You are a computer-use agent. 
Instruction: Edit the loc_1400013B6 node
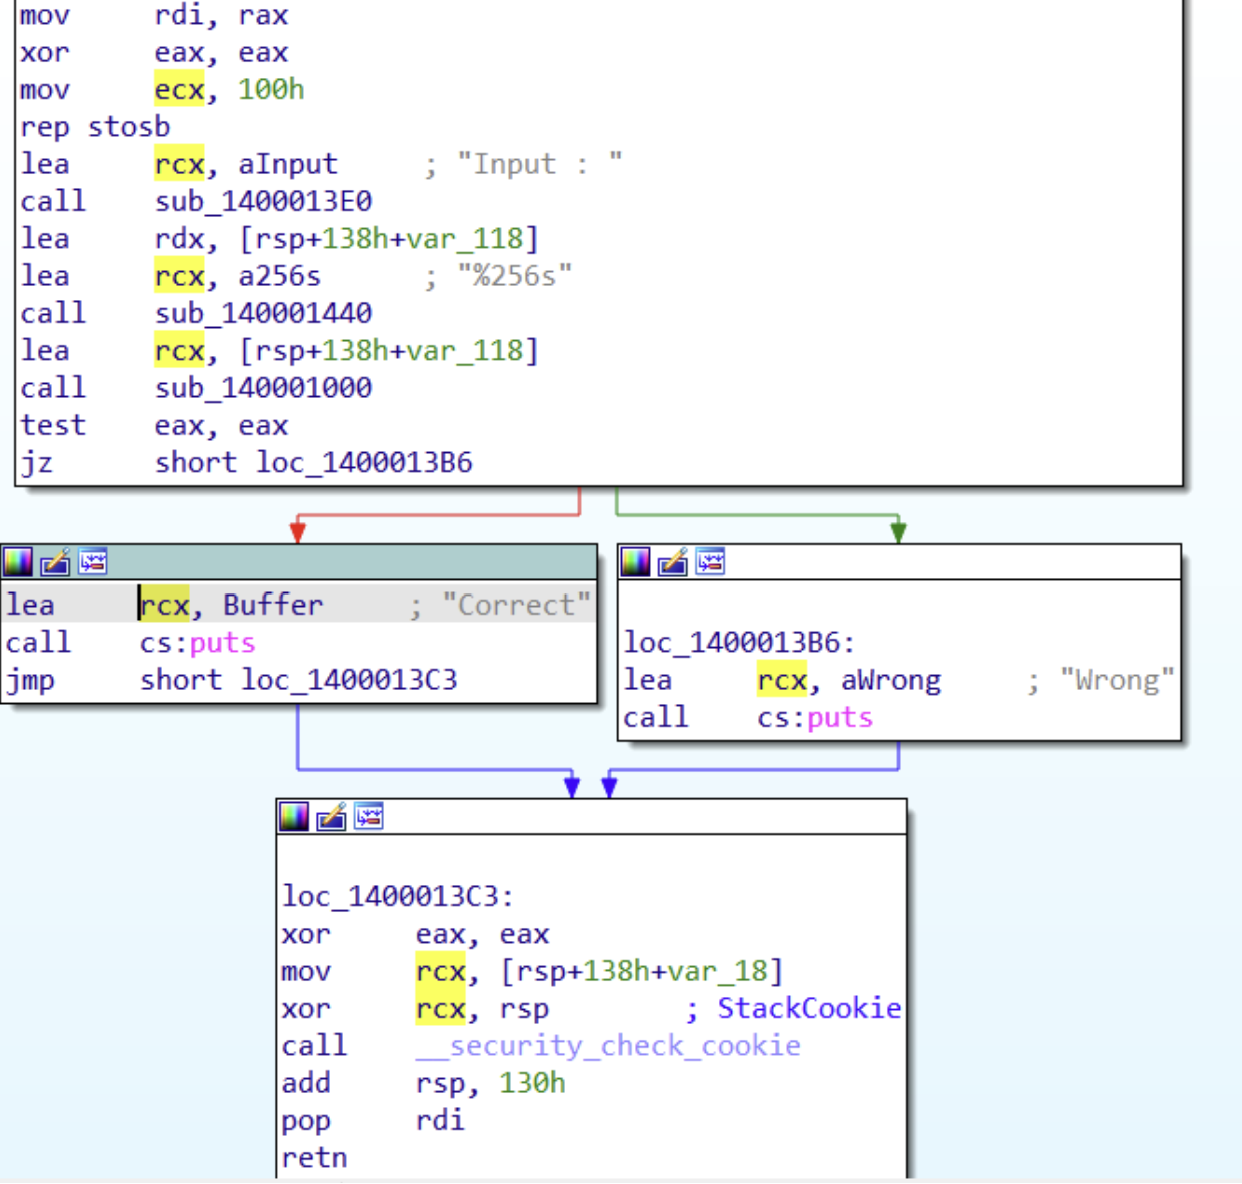tap(672, 561)
